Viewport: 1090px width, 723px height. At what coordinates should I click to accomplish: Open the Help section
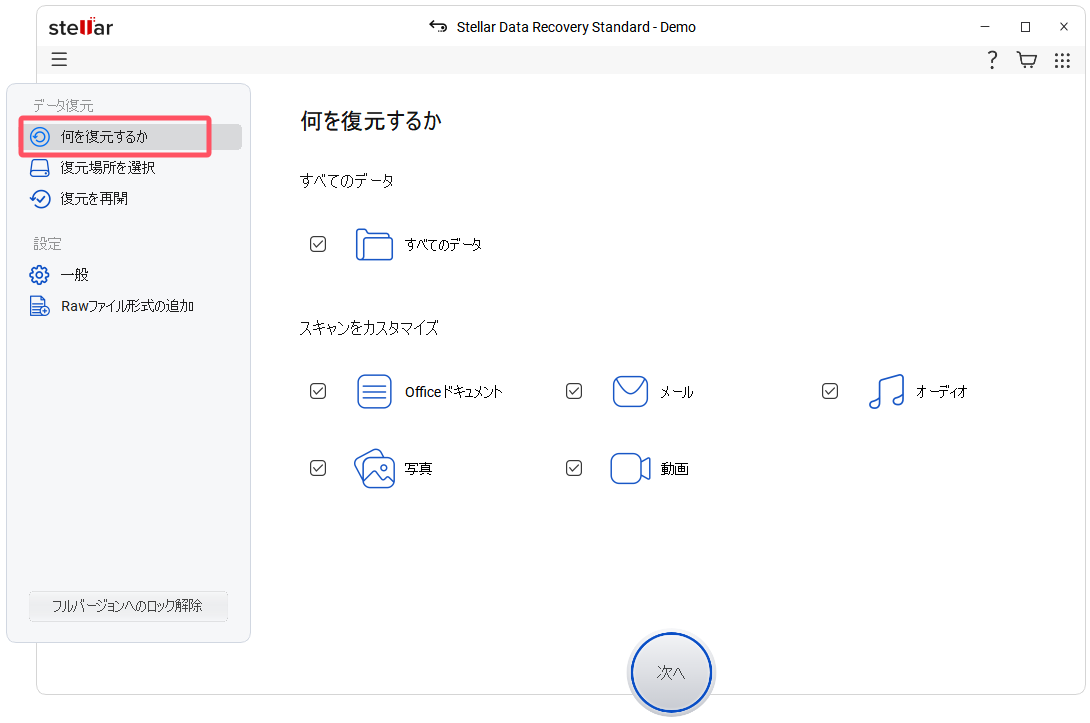[x=991, y=59]
